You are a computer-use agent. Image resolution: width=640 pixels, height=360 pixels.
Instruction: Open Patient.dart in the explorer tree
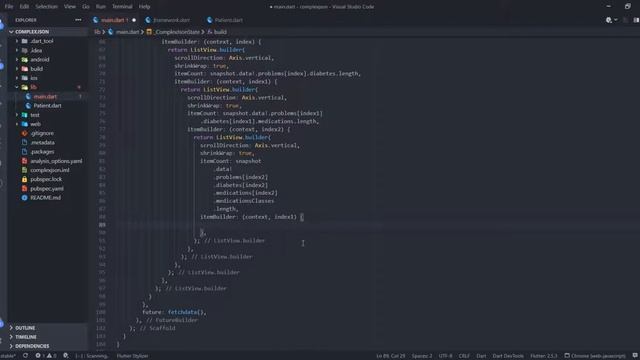tap(47, 106)
